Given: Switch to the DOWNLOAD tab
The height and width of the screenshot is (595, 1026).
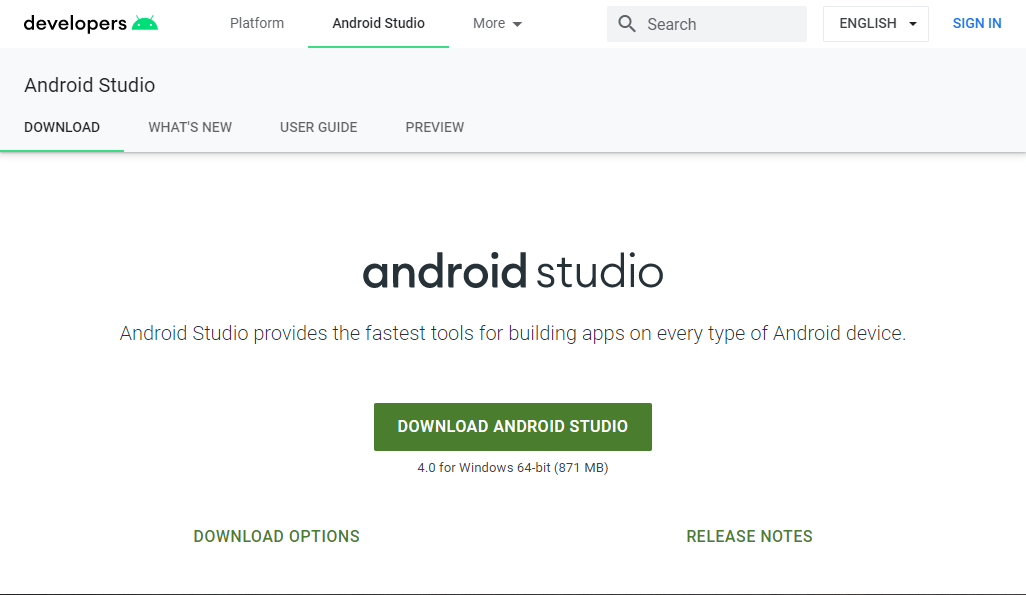Looking at the screenshot, I should coord(62,127).
